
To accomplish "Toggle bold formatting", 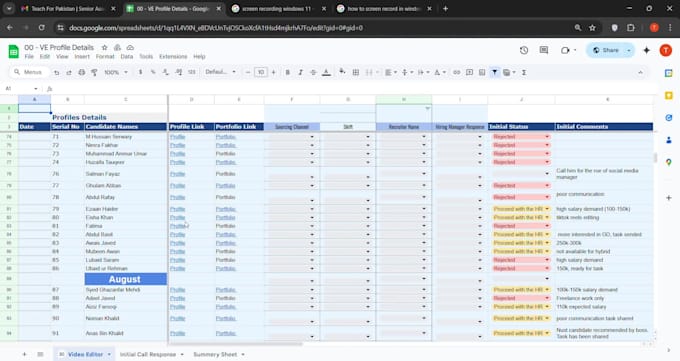I will pos(288,72).
